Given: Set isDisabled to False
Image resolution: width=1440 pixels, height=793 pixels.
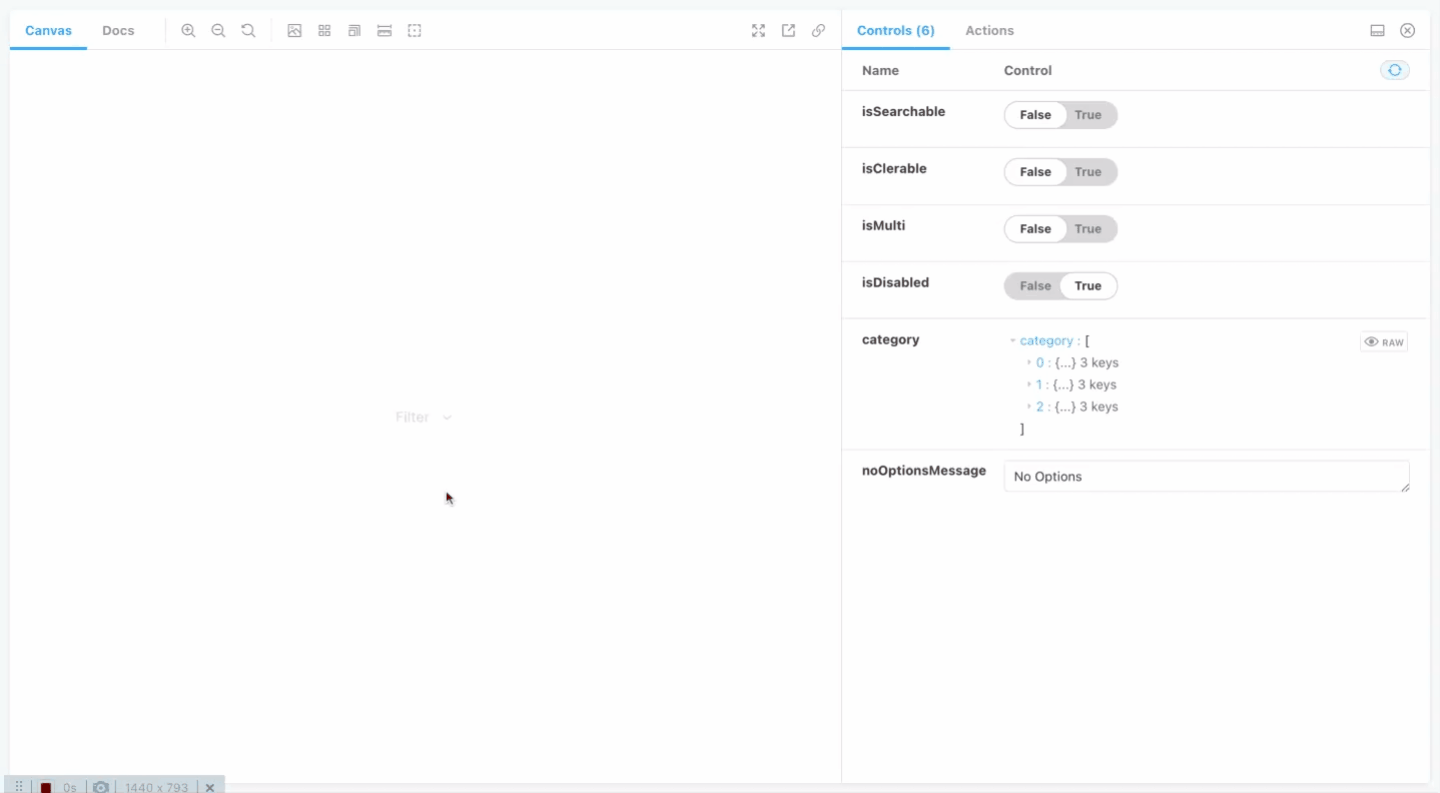Looking at the screenshot, I should pos(1035,286).
